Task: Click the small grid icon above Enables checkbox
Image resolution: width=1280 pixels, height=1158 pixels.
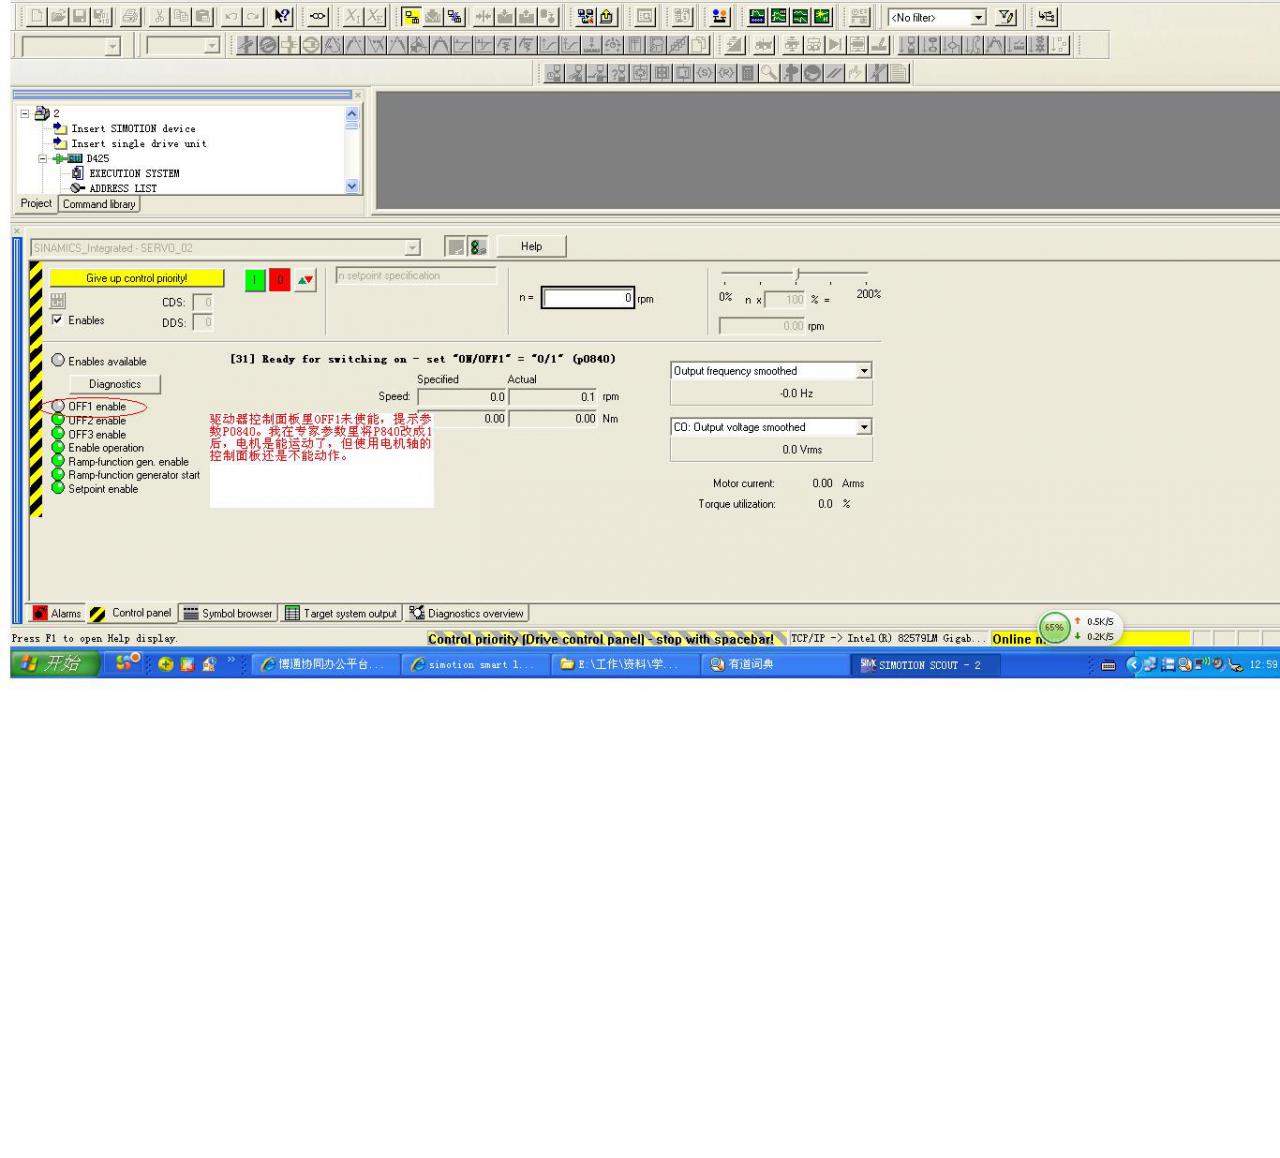Action: point(58,301)
